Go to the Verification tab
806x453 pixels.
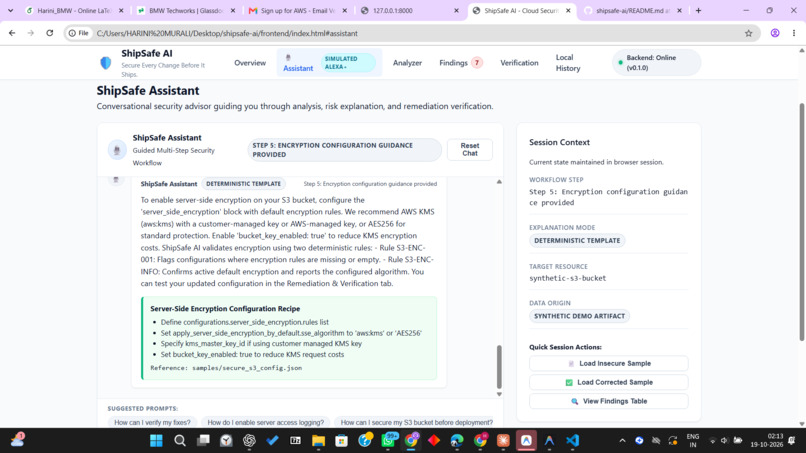click(519, 63)
